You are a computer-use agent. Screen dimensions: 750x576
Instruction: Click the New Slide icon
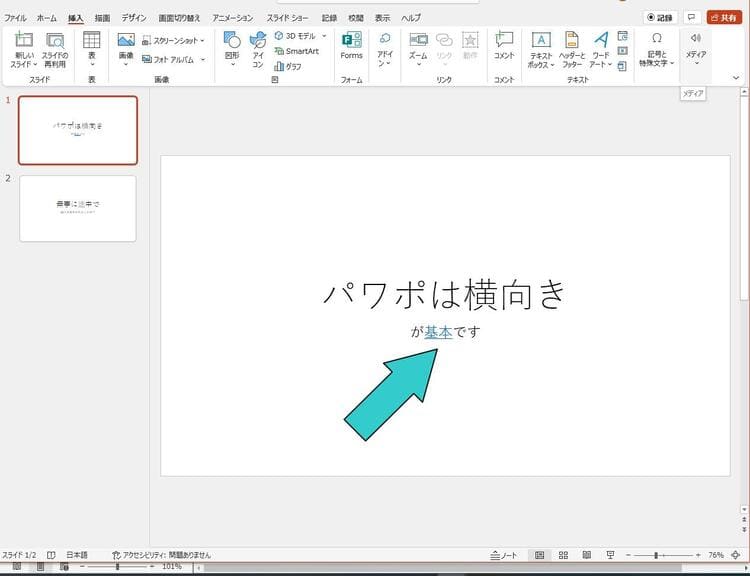click(x=24, y=40)
